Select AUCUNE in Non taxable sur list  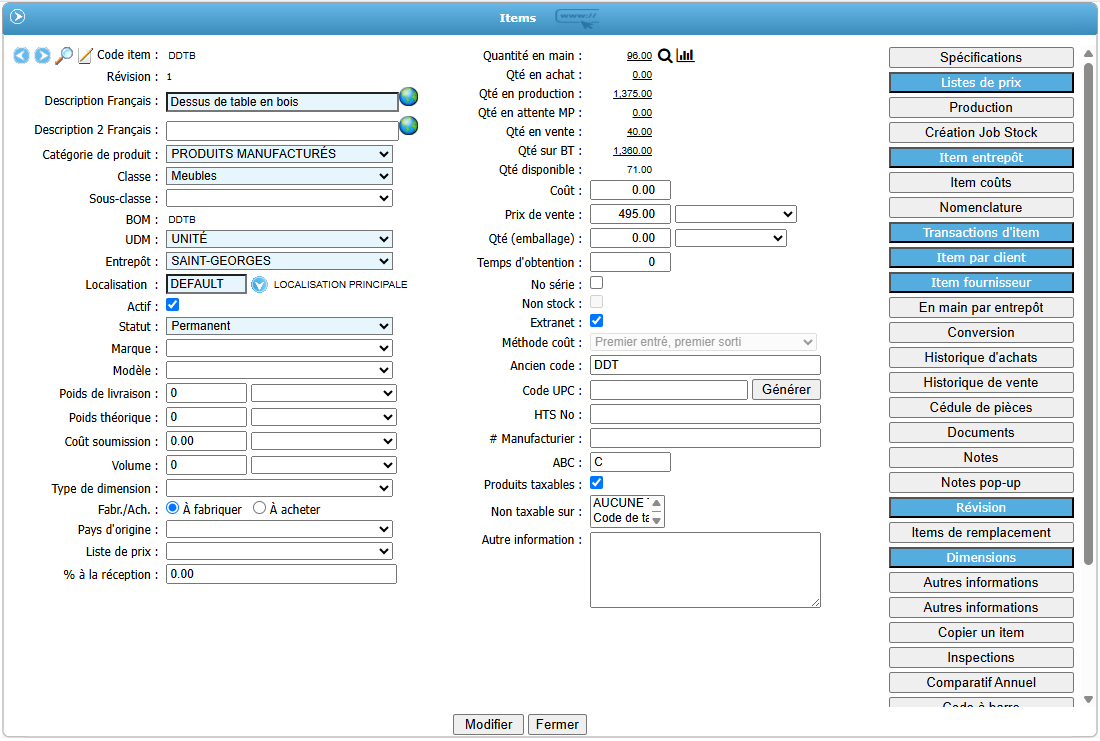point(620,503)
